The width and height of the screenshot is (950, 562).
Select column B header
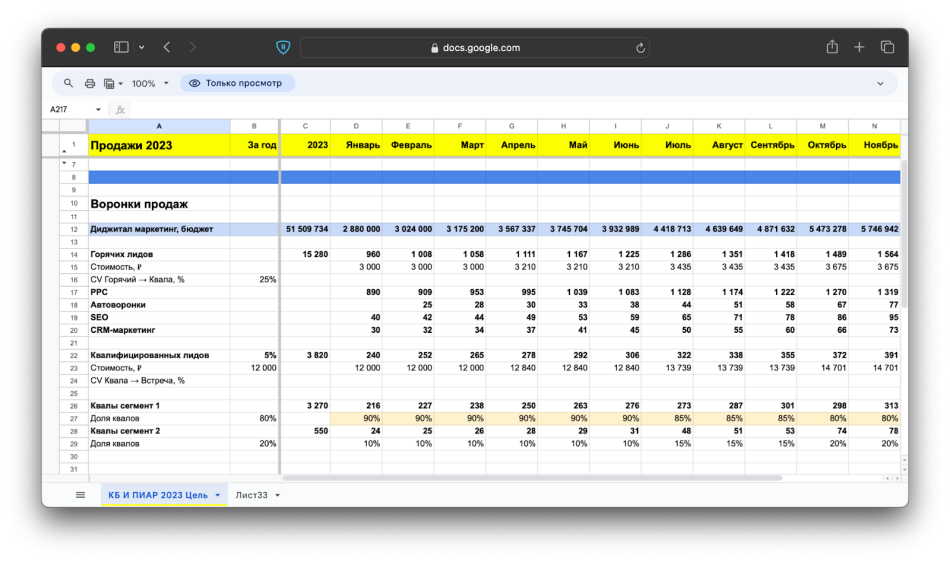[254, 126]
